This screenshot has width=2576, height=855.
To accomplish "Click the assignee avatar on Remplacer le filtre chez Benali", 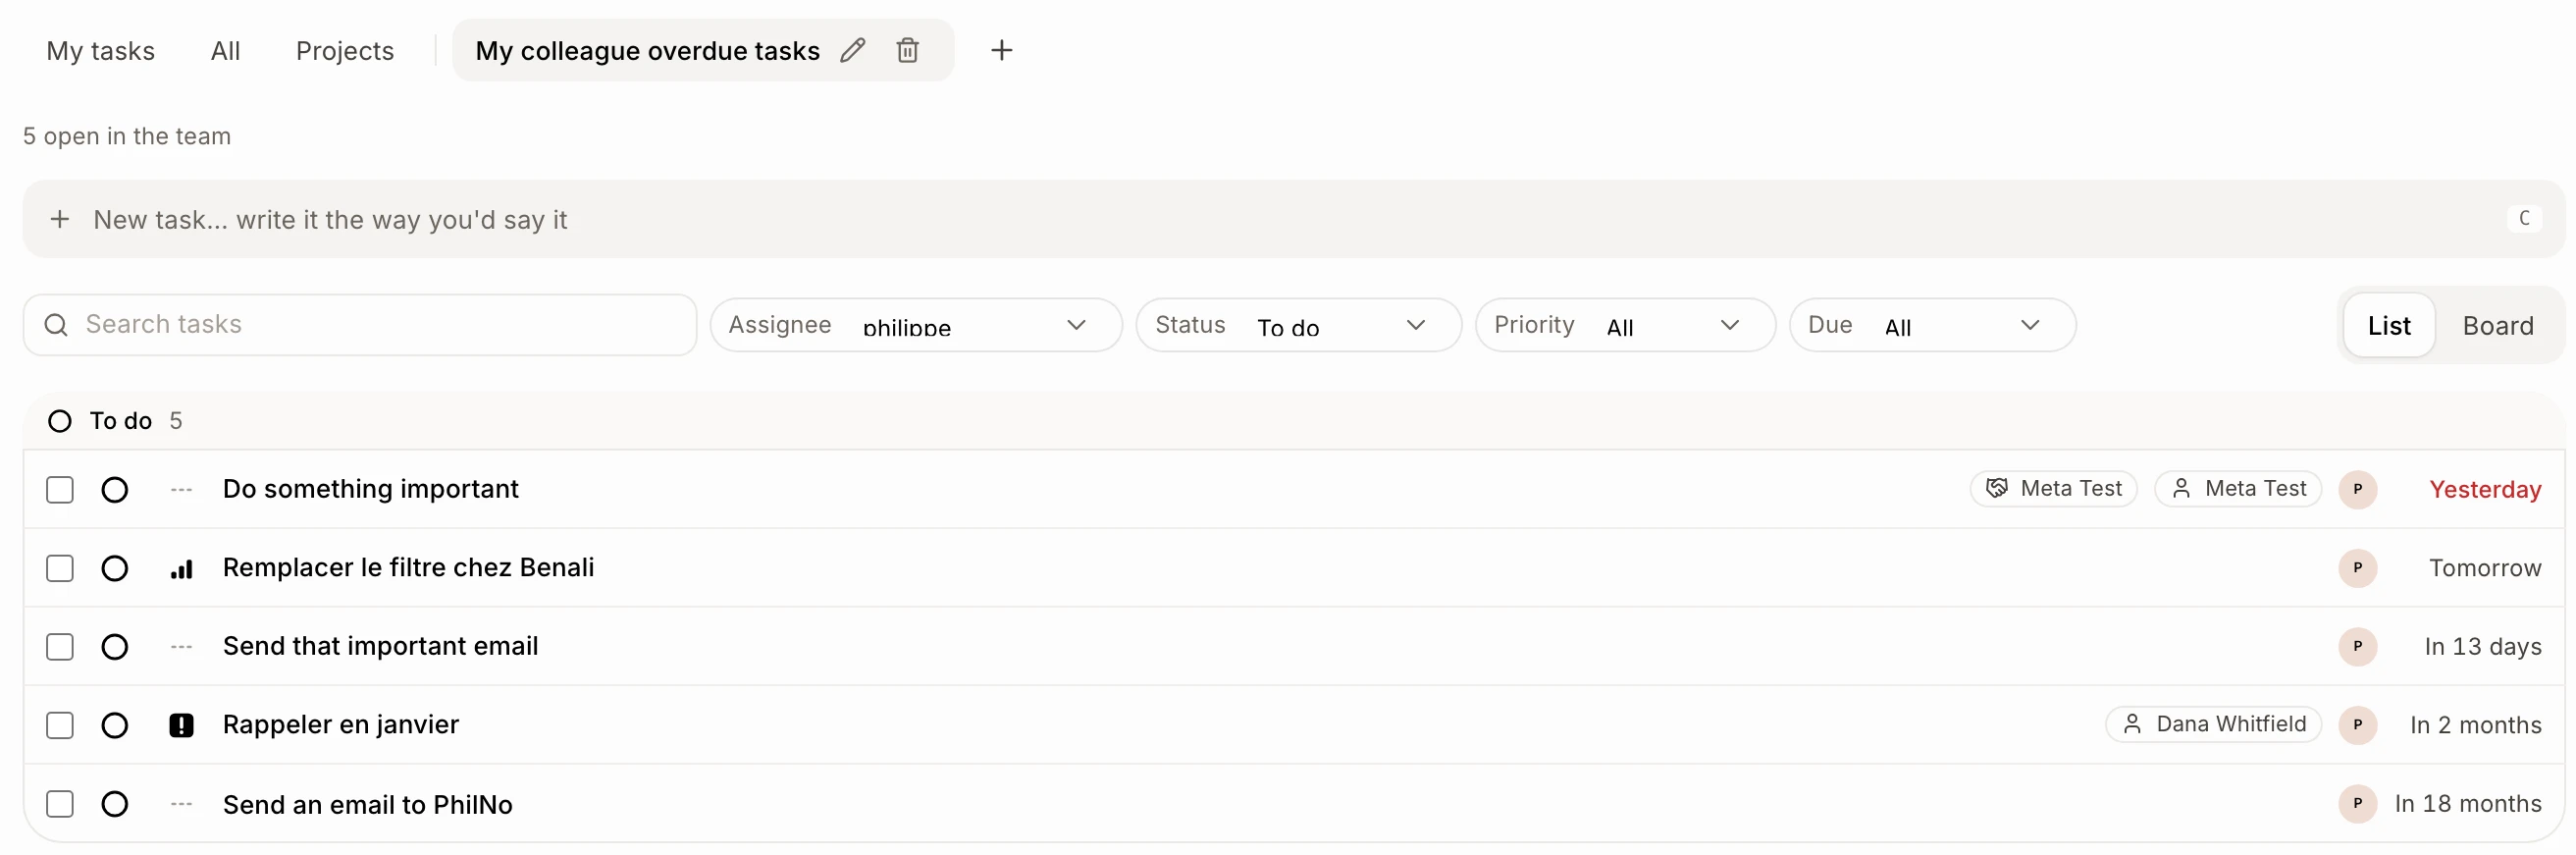I will [x=2357, y=568].
